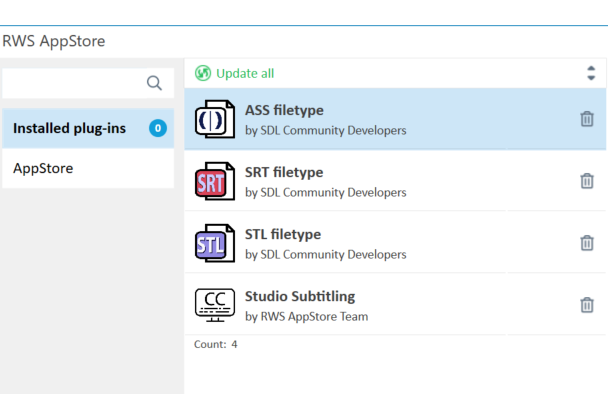Open the ASS filetype plug-in icon
Screen dimensions: 608x394
(x=215, y=119)
